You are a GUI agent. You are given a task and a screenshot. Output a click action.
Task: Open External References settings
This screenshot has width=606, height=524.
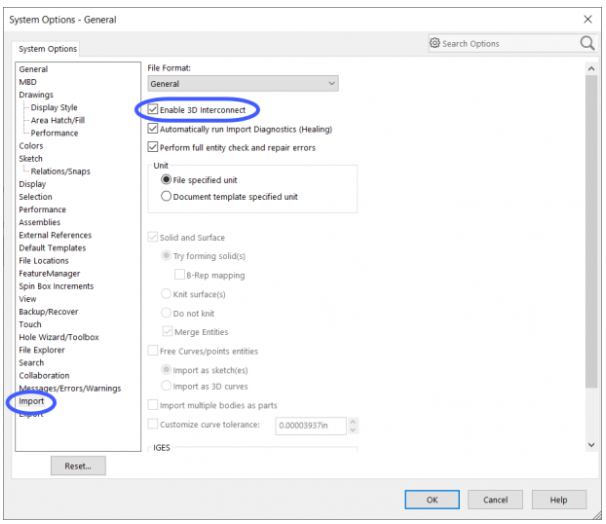(55, 235)
